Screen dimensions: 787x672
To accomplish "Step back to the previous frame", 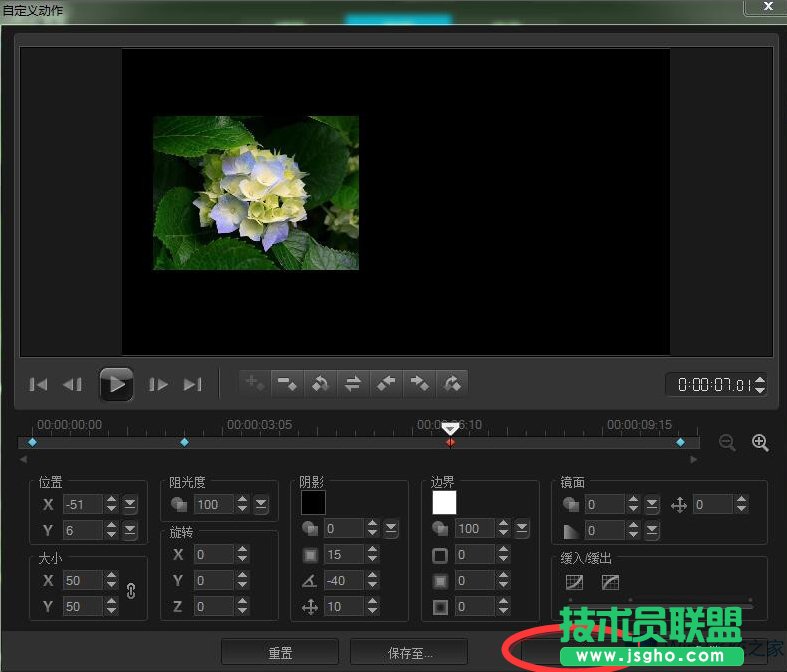I will click(x=72, y=384).
